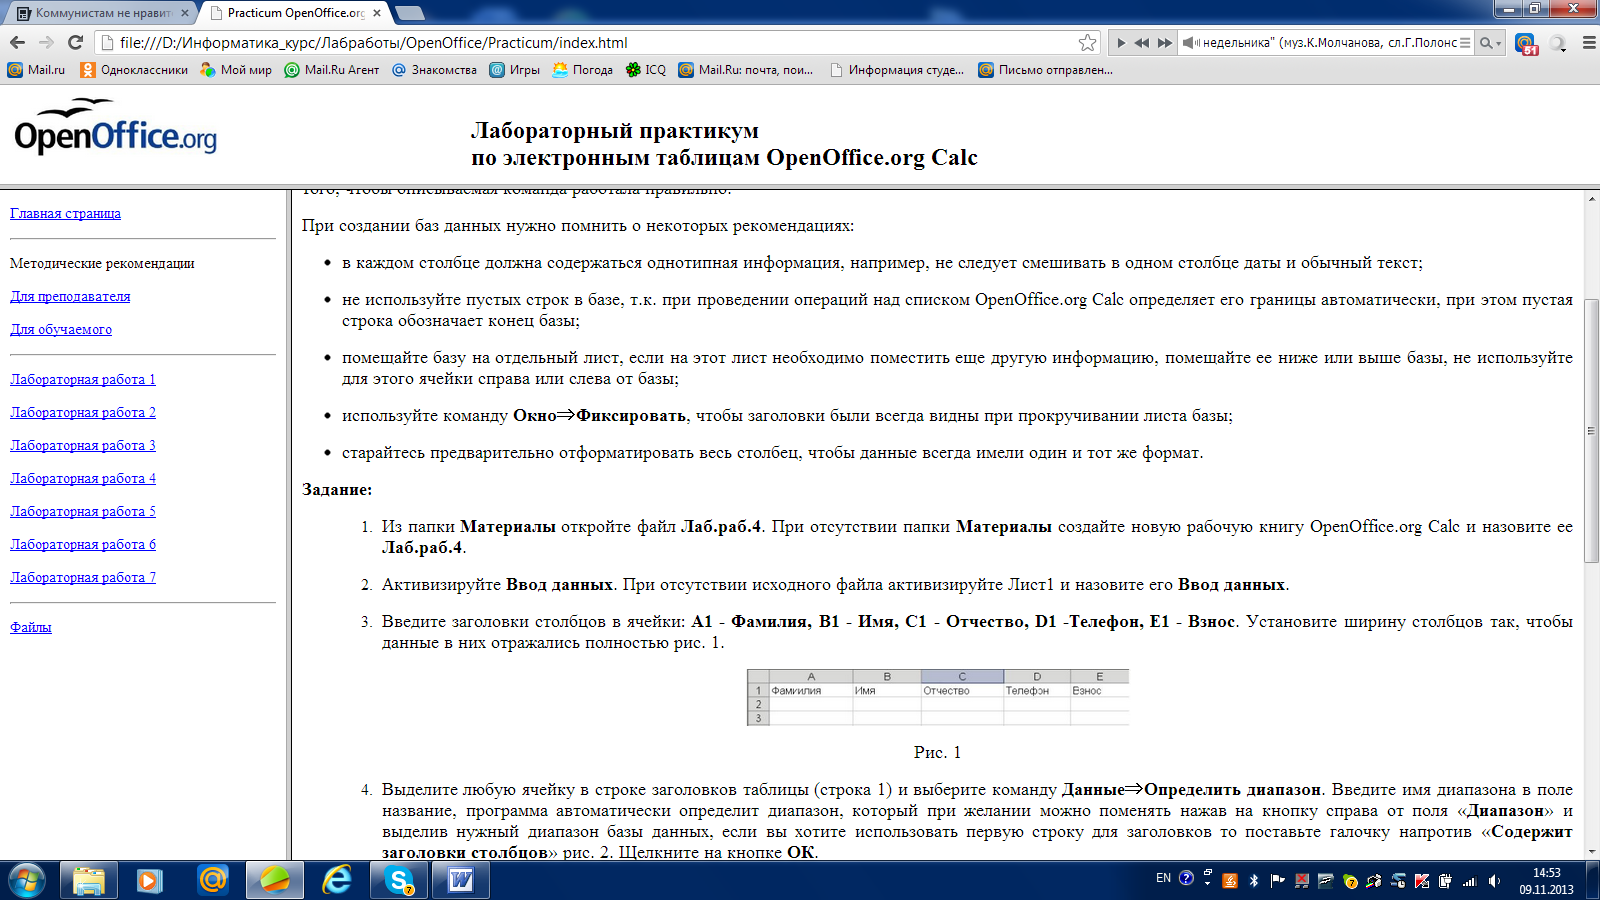Open Главная страница link
This screenshot has width=1600, height=900.
tap(65, 213)
